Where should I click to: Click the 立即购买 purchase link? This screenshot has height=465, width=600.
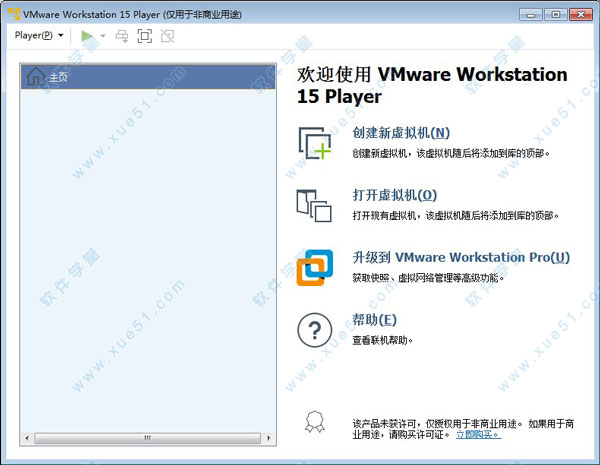[x=478, y=434]
